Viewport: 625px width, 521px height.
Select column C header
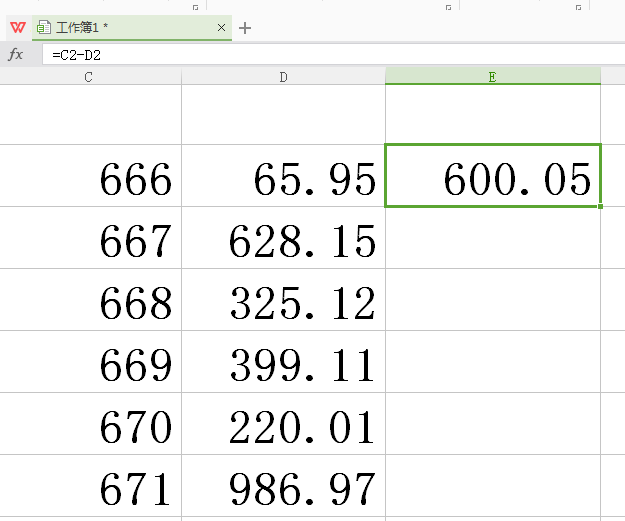(x=88, y=77)
